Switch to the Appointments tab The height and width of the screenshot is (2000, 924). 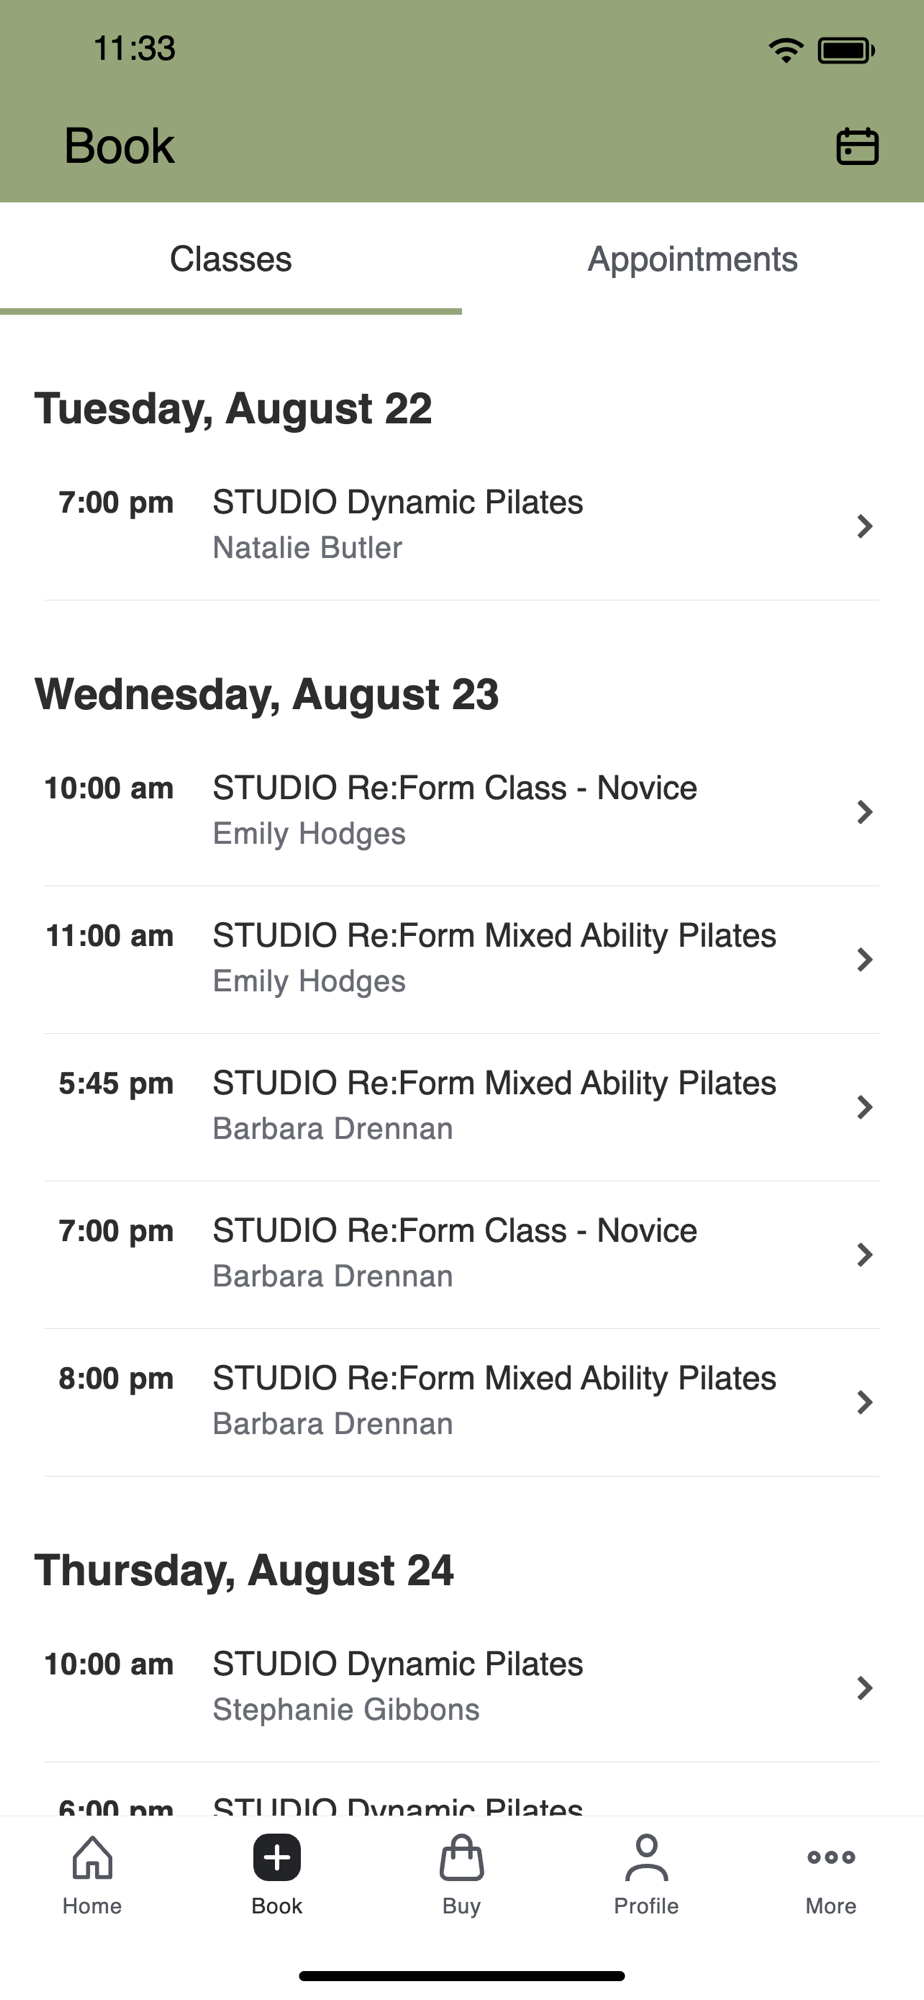point(693,260)
